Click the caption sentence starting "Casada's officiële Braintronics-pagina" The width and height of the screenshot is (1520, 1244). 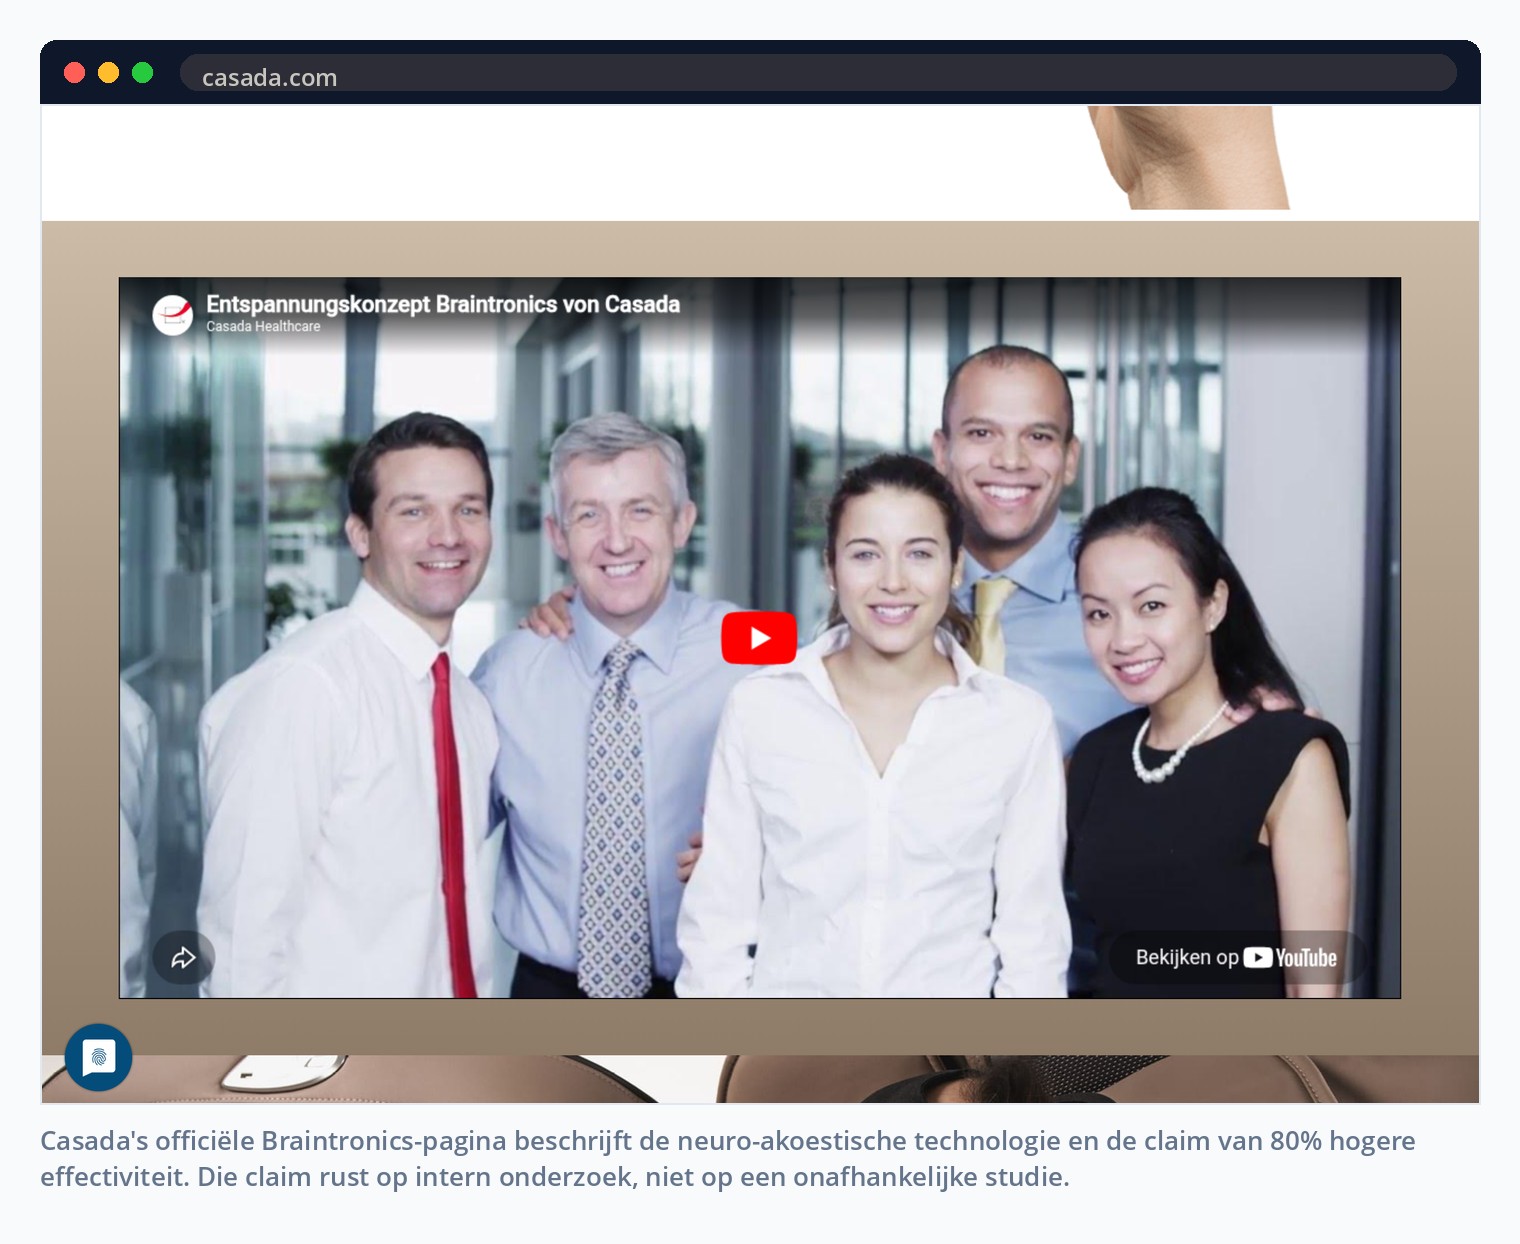[x=728, y=1158]
